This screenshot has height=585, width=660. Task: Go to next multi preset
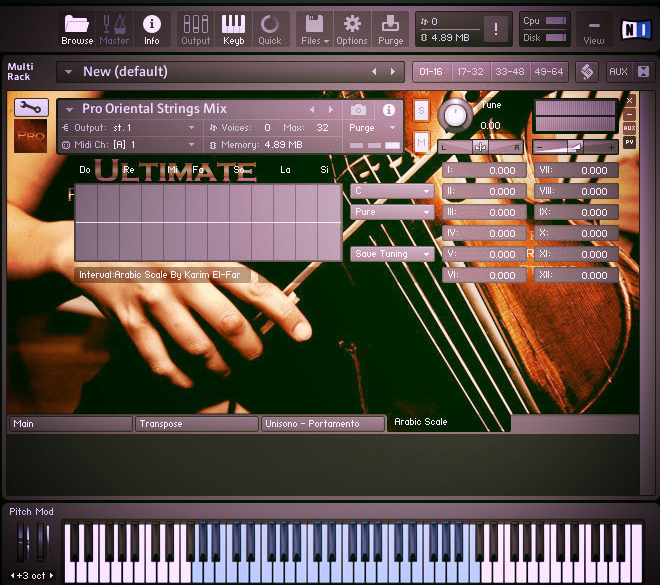pyautogui.click(x=393, y=72)
